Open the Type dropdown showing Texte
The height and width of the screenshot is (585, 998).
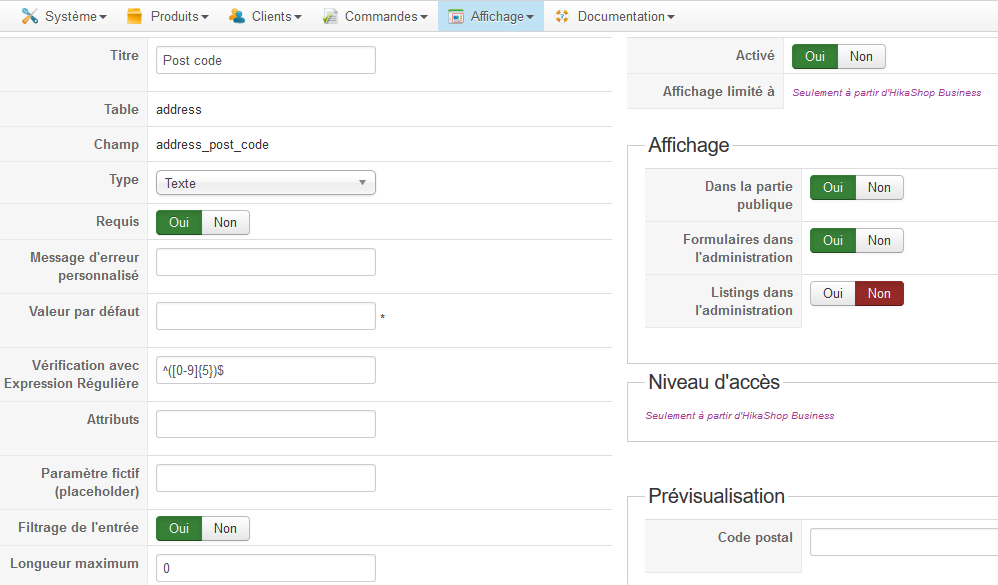click(x=265, y=183)
